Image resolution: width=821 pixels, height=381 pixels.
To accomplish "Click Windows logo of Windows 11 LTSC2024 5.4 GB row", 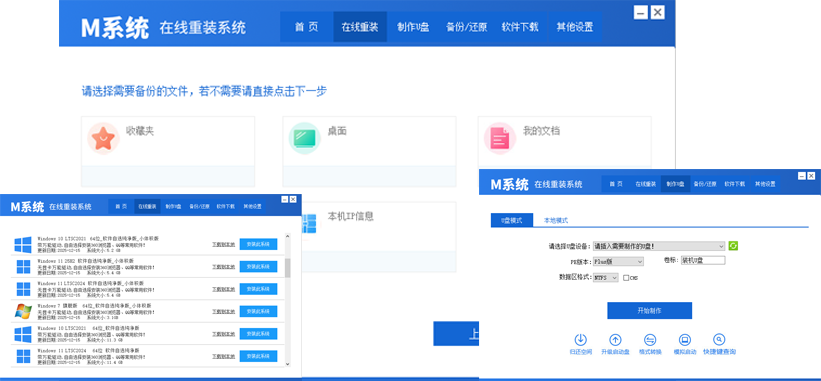I will click(x=23, y=289).
